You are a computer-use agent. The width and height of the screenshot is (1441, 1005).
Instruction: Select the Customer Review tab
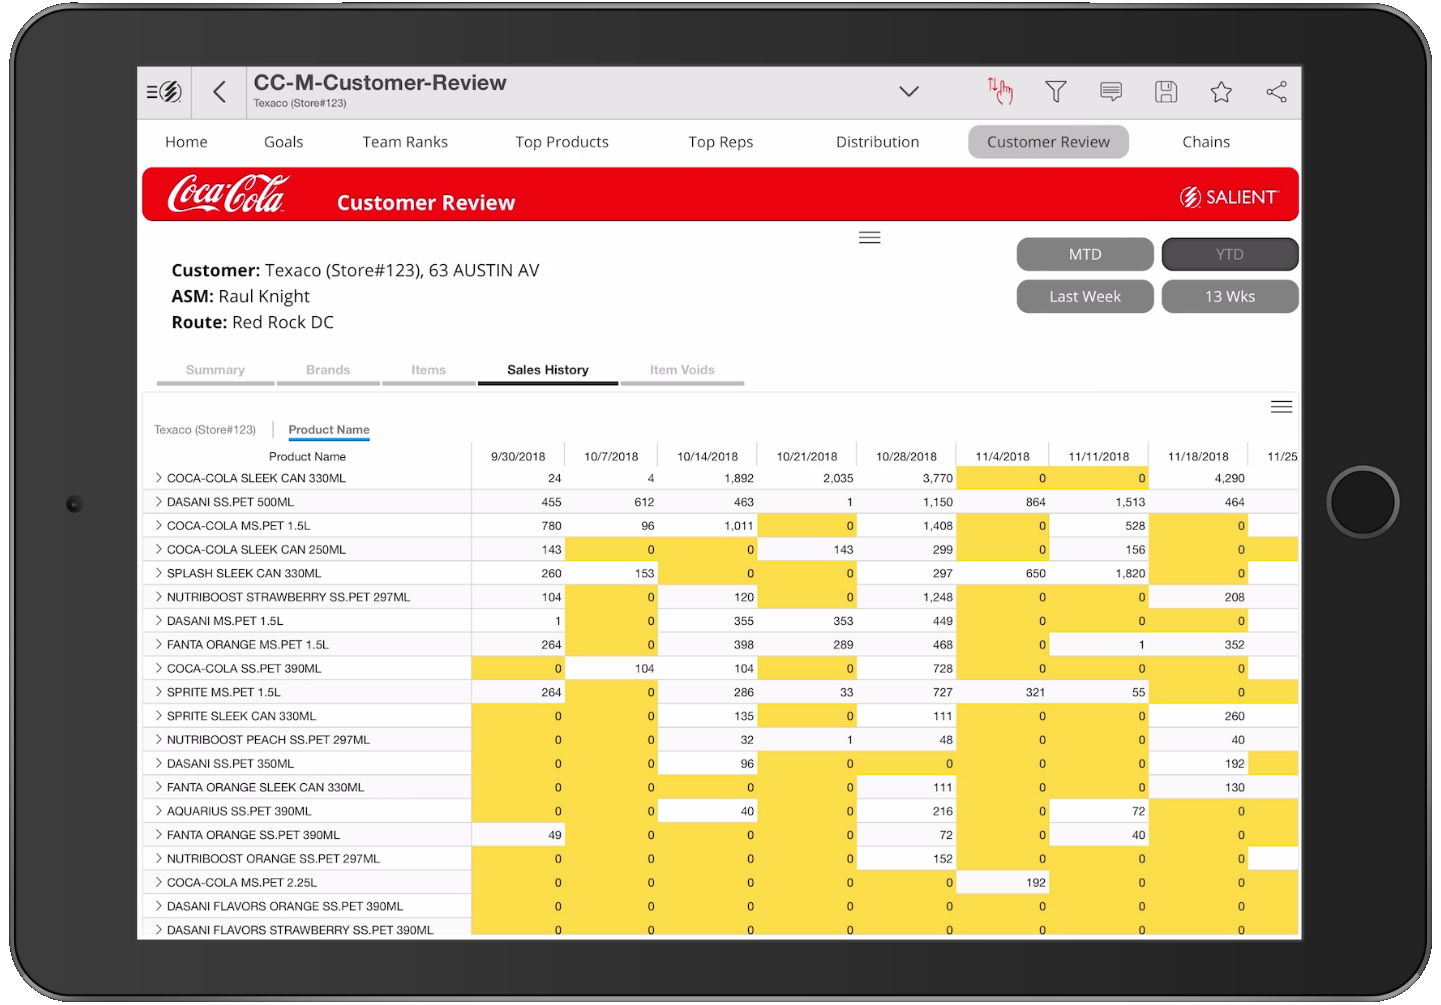pyautogui.click(x=1048, y=142)
